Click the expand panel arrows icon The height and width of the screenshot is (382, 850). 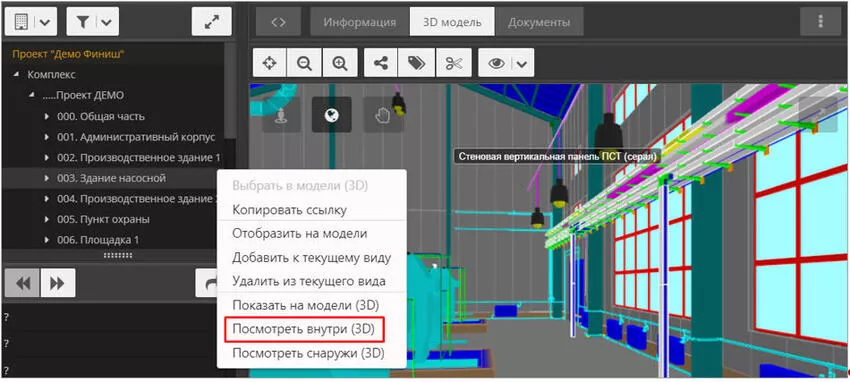click(x=211, y=22)
